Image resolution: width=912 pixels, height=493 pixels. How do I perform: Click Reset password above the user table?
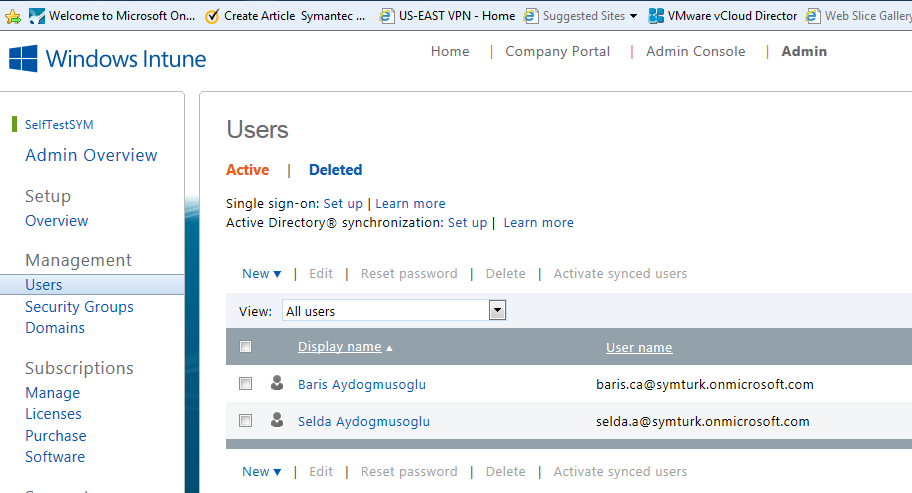pyautogui.click(x=409, y=274)
